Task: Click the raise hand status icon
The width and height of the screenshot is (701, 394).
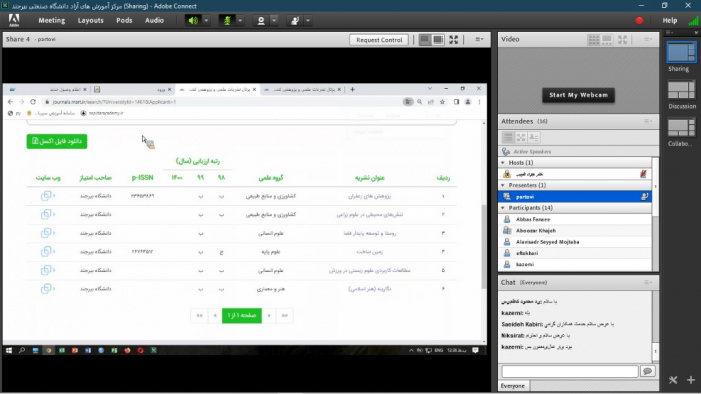Action: 295,21
